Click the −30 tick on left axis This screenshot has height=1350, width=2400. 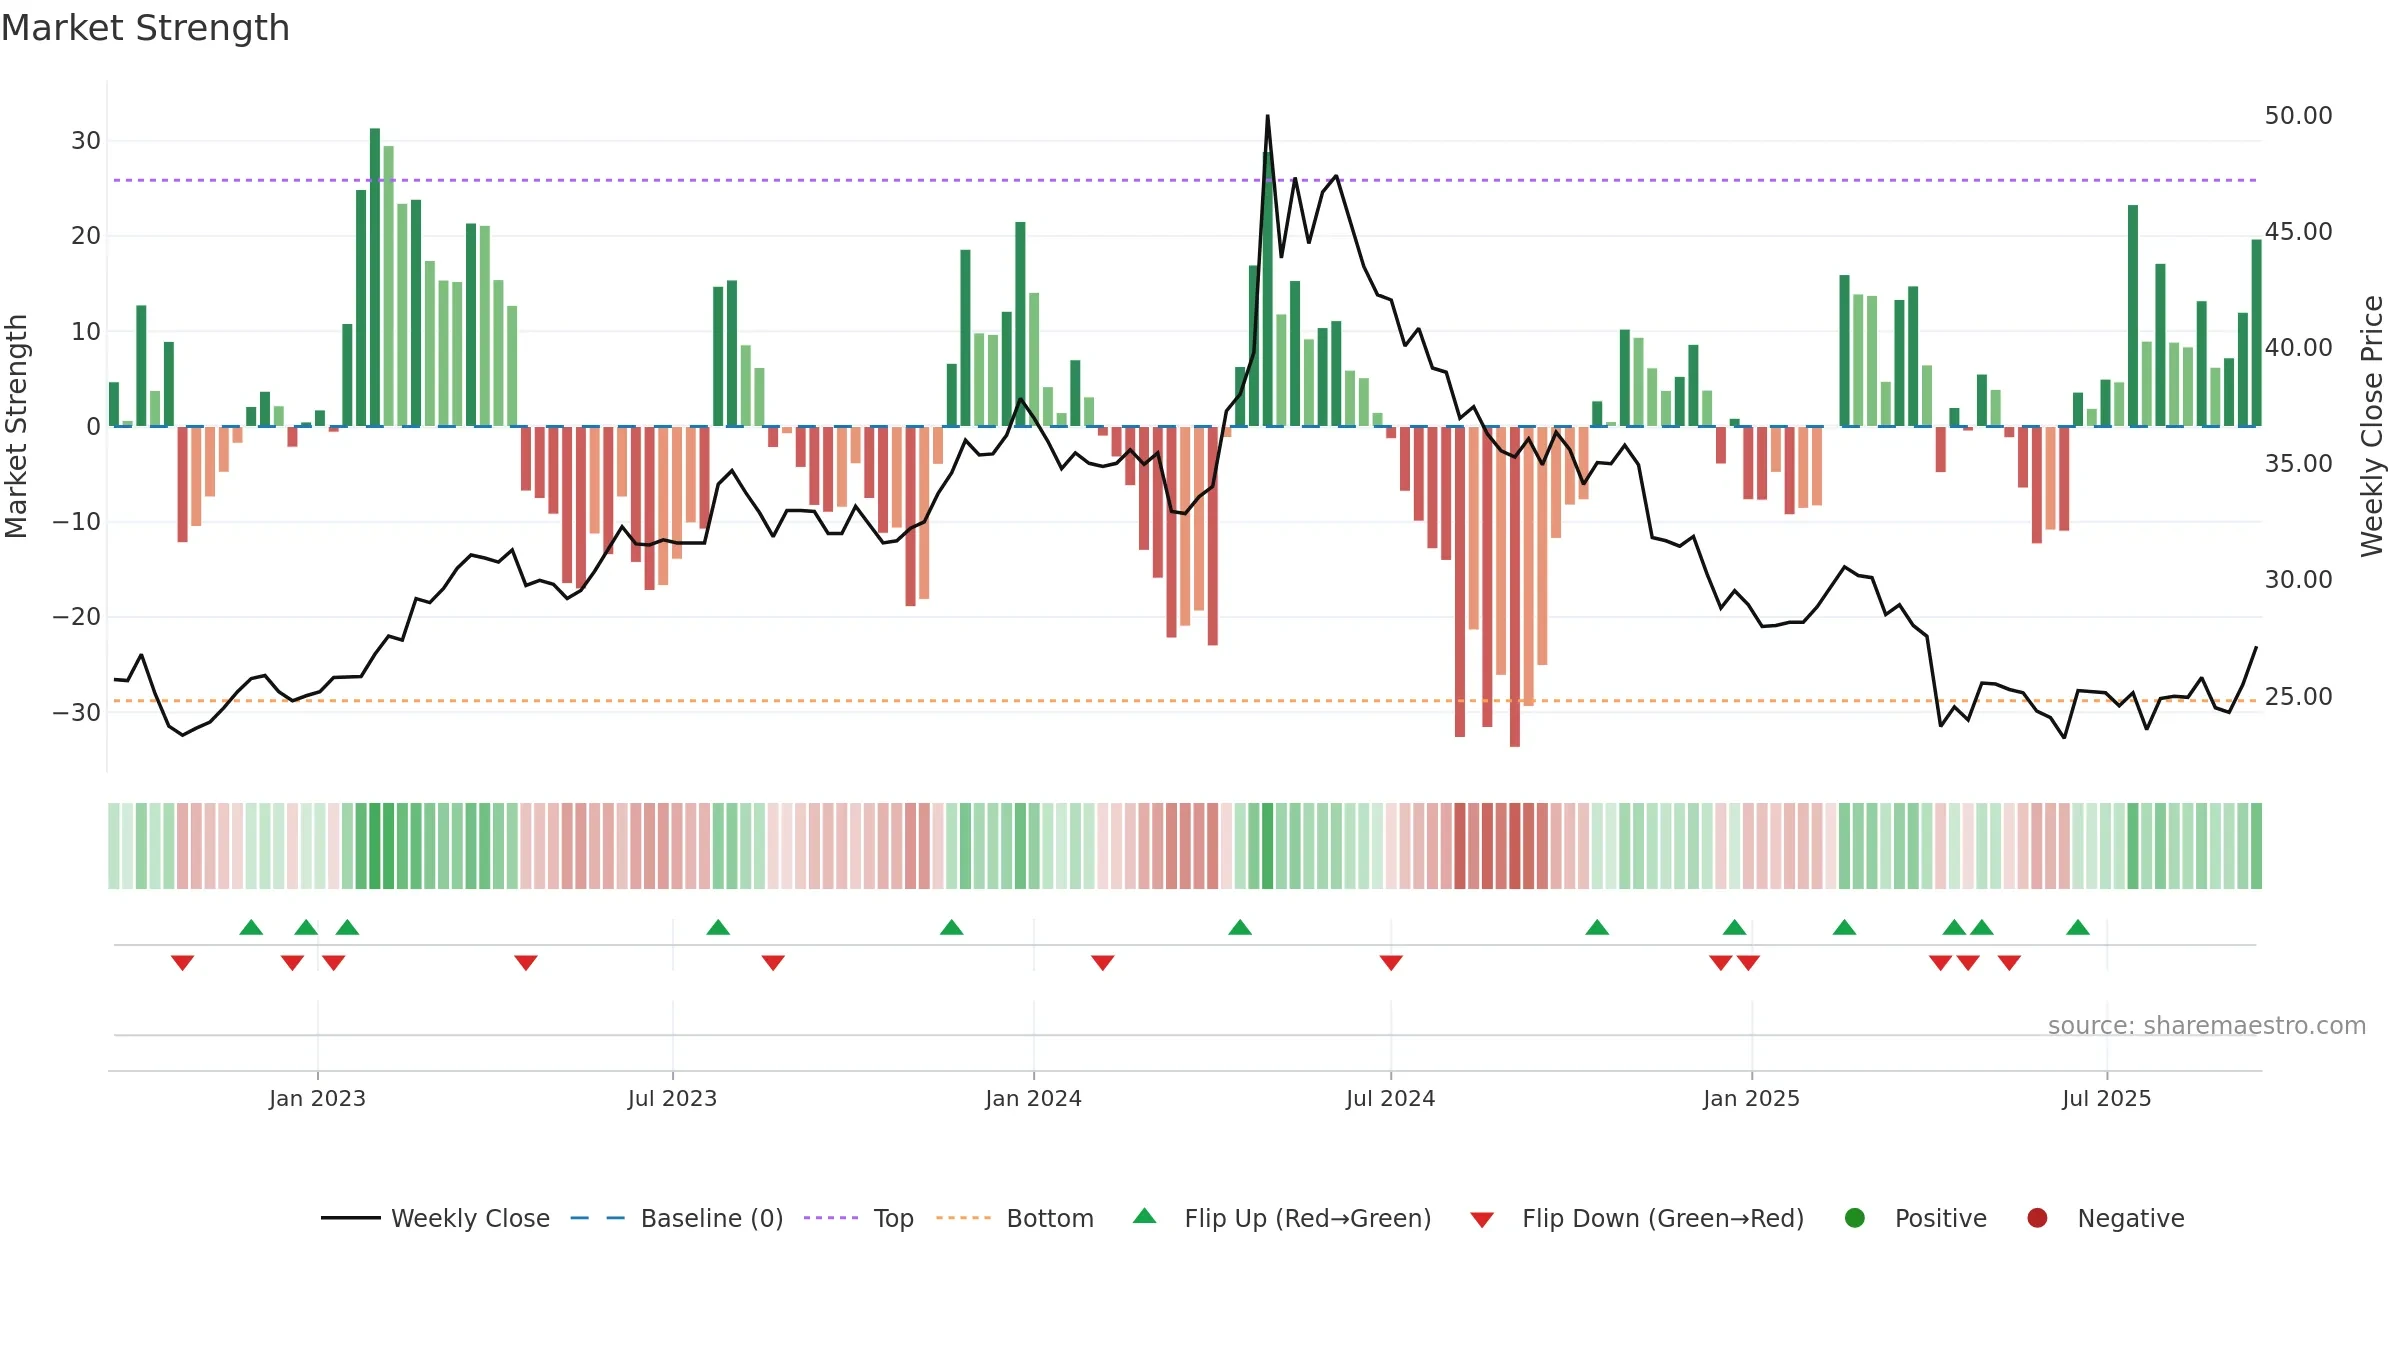[x=77, y=713]
